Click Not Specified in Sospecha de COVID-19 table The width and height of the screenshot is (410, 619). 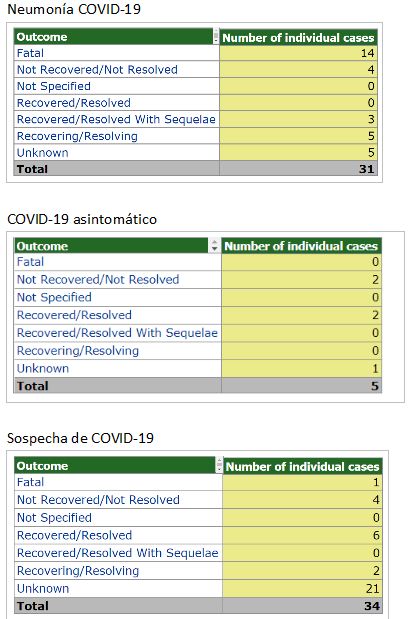pyautogui.click(x=54, y=518)
